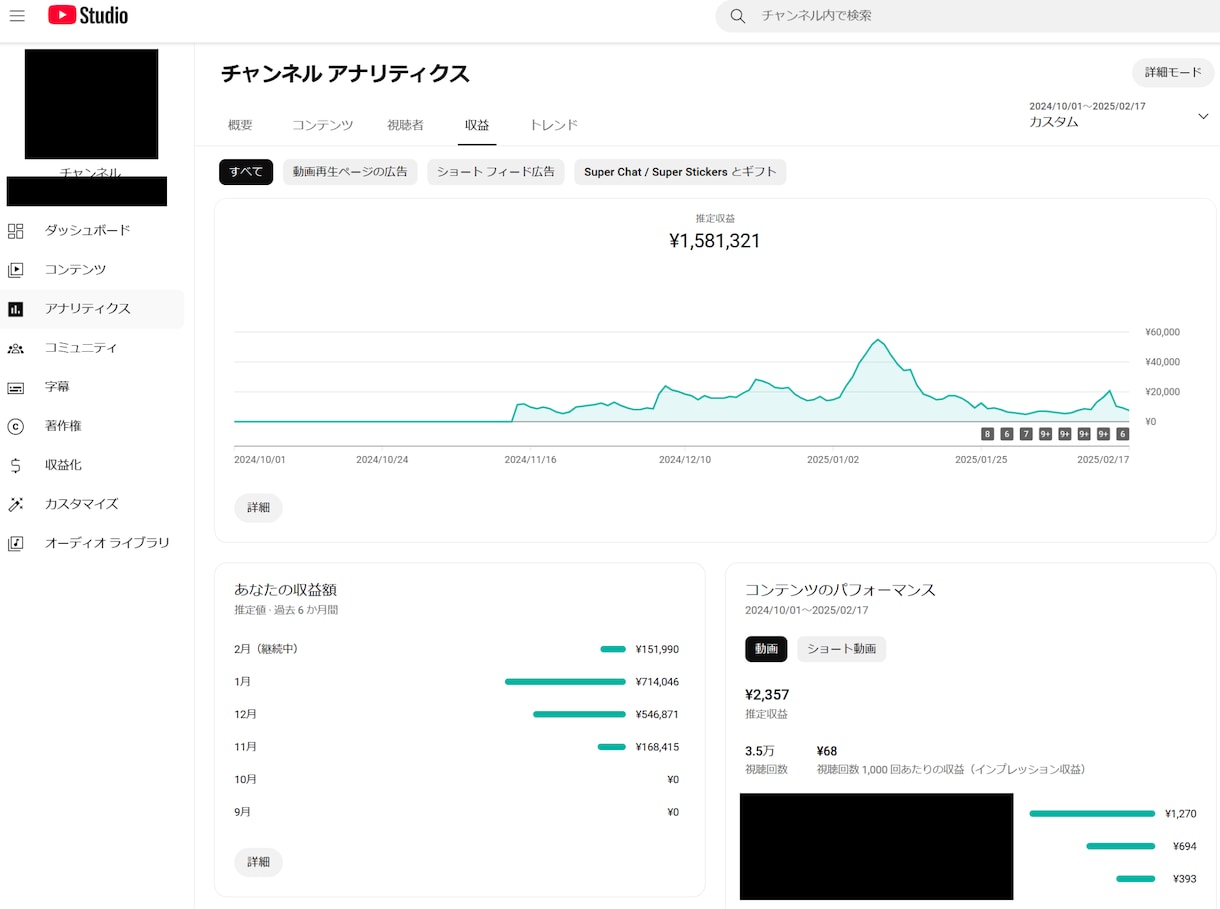Click the magnifier search icon
1220x909 pixels.
[x=738, y=16]
